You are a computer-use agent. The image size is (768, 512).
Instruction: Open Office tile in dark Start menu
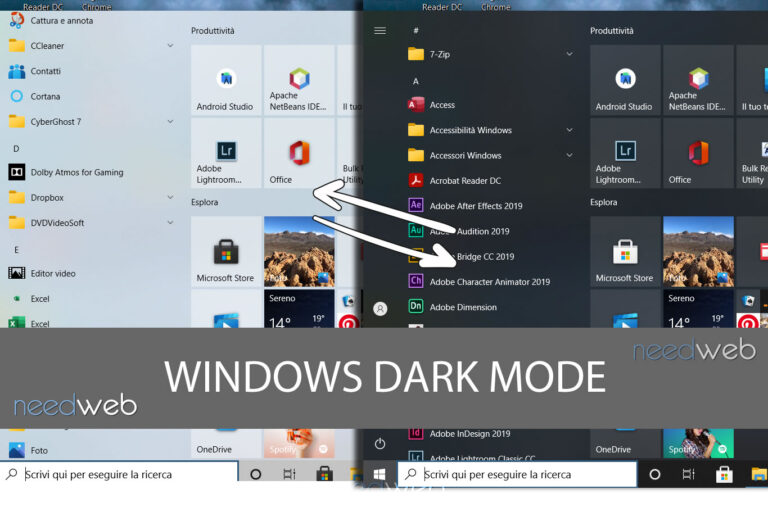coord(698,153)
